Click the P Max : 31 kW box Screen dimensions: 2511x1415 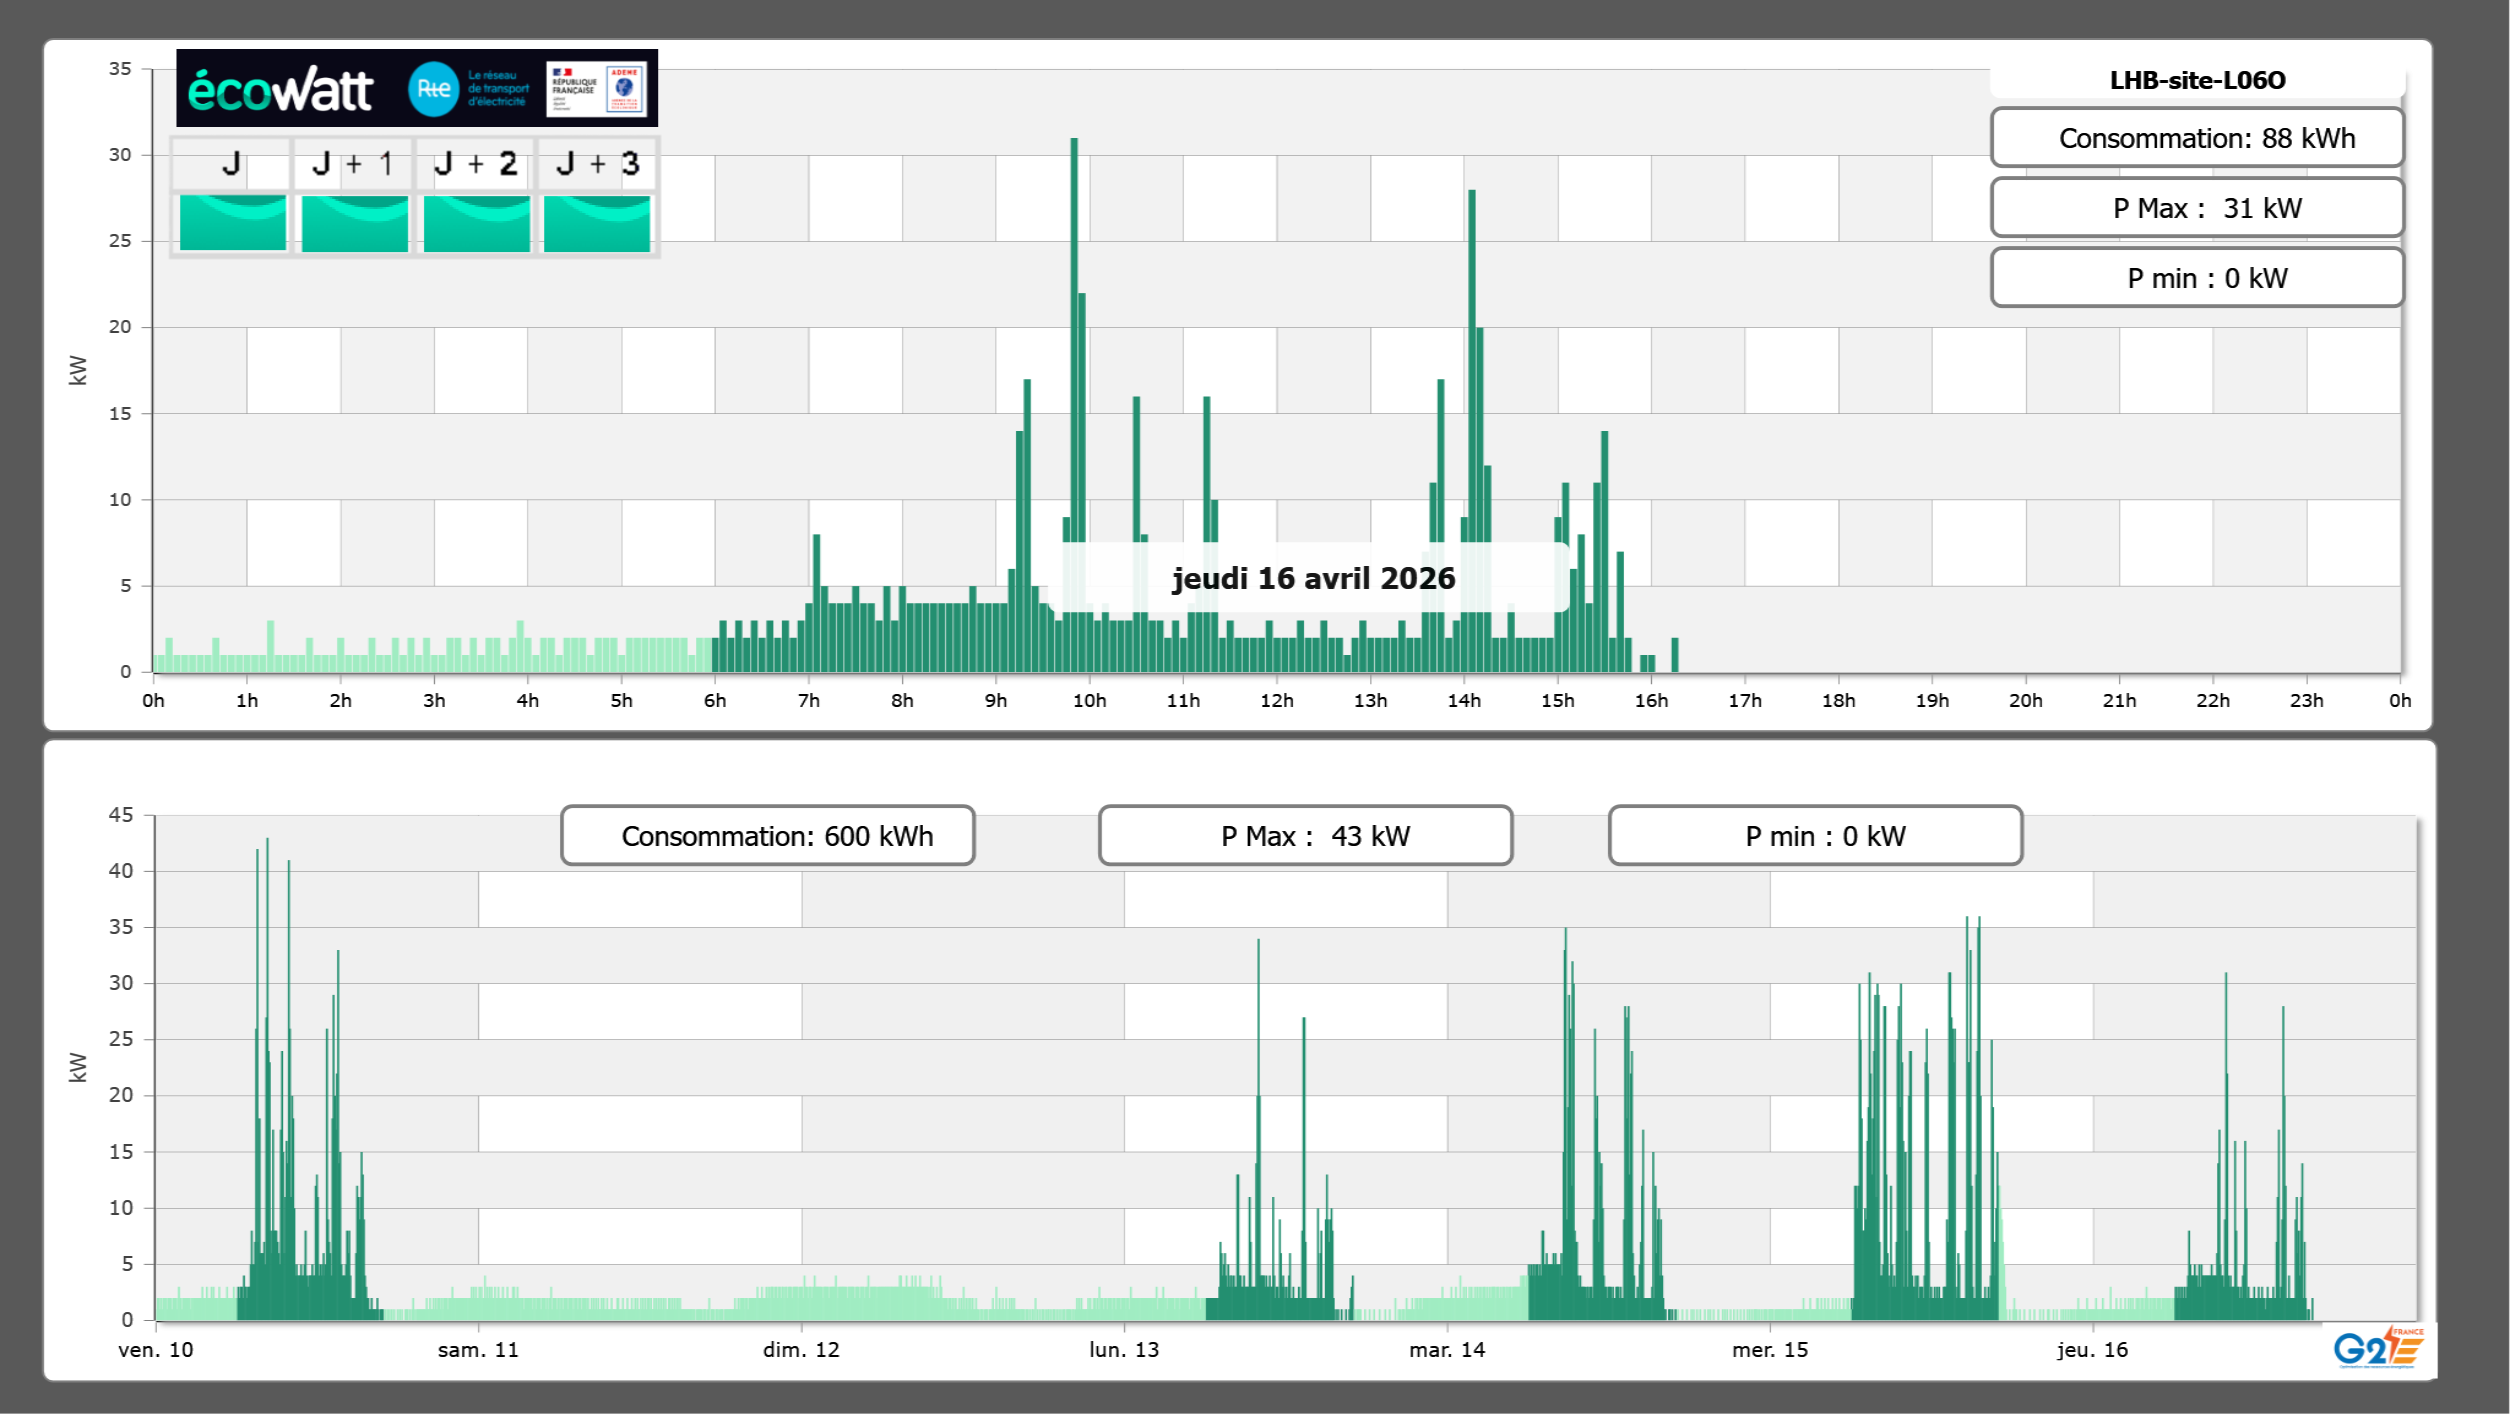2197,208
